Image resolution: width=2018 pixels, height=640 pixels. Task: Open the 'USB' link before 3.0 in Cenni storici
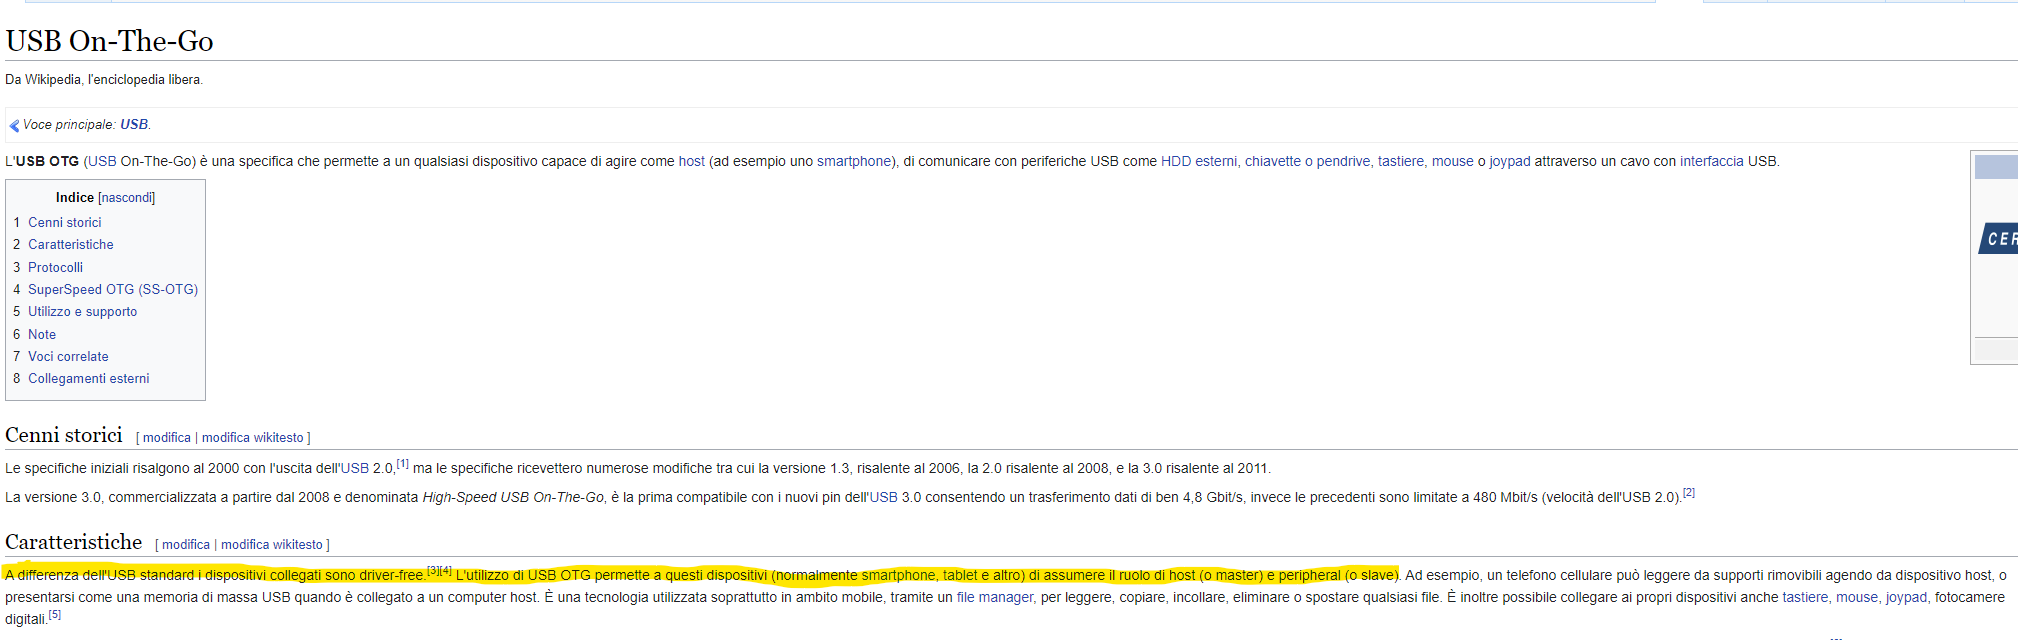click(x=884, y=497)
